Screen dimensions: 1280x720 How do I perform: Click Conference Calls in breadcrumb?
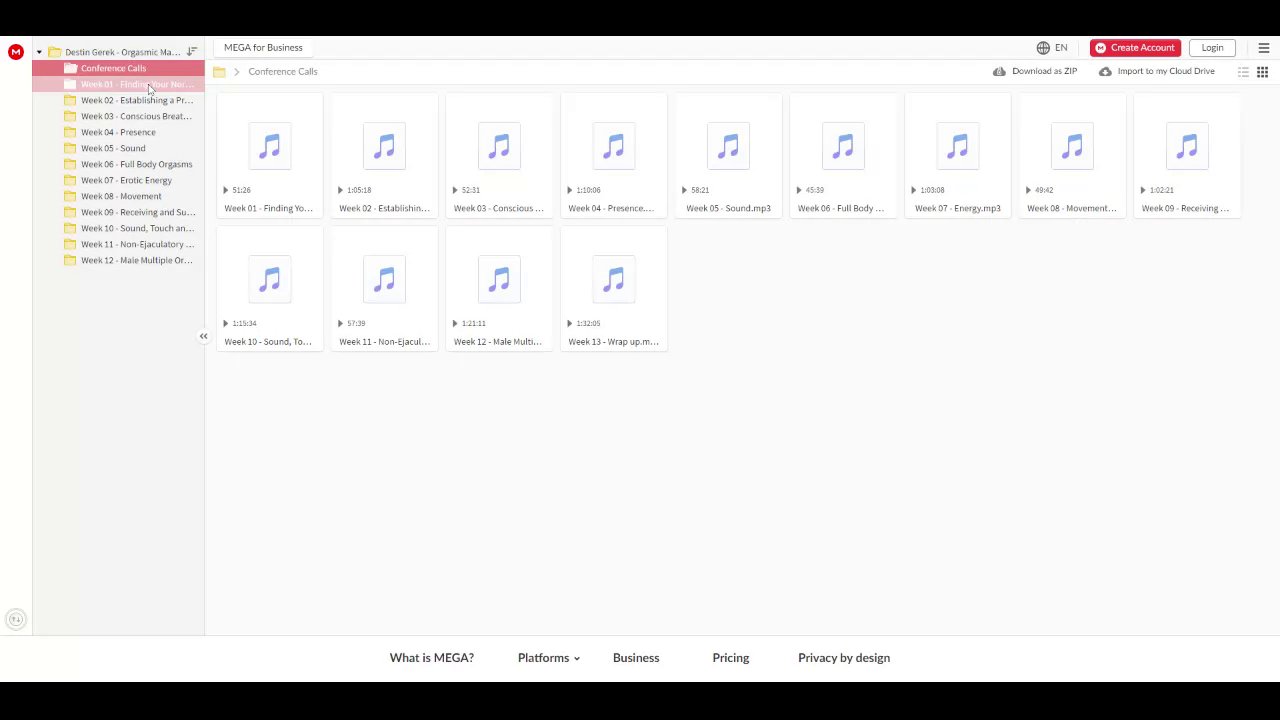(283, 72)
